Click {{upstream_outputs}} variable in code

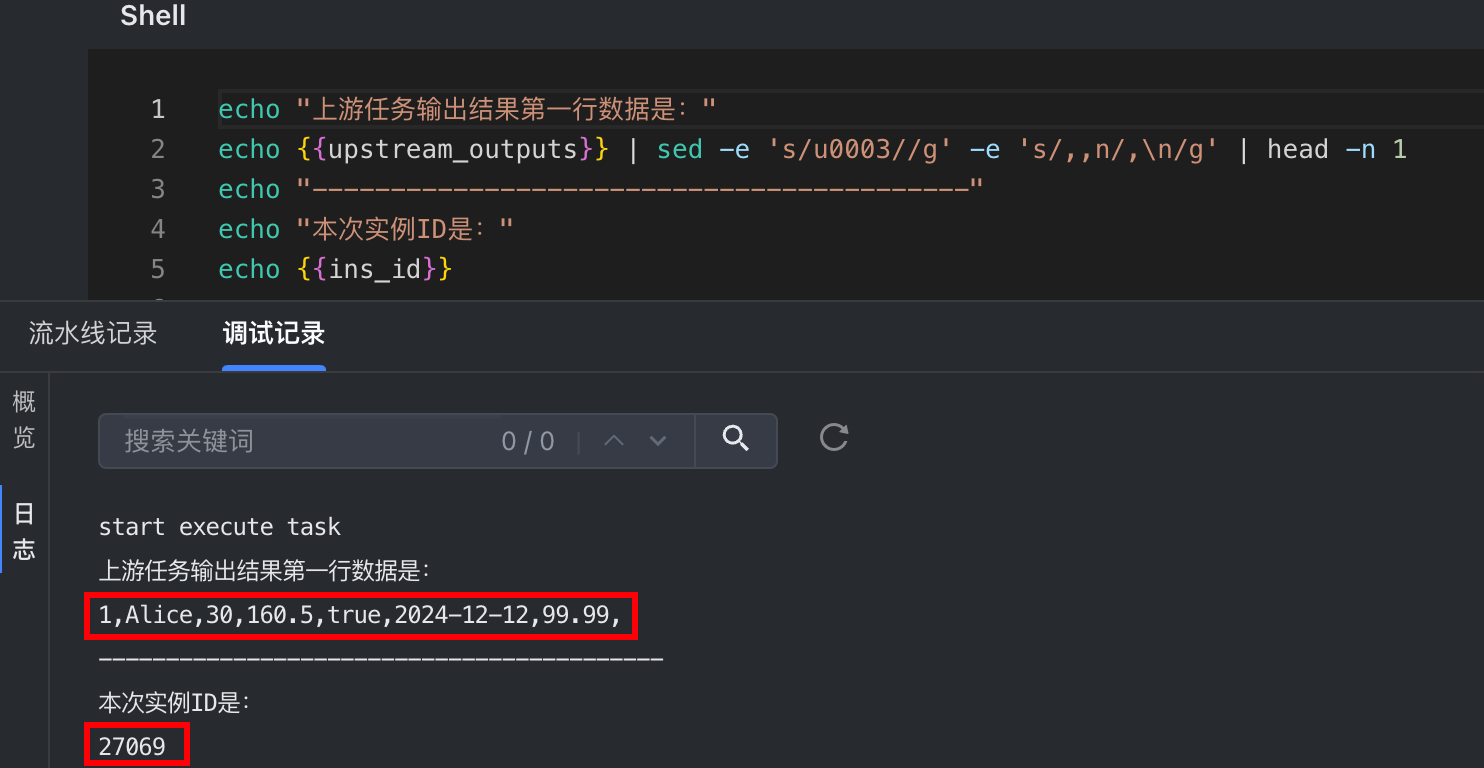click(453, 150)
